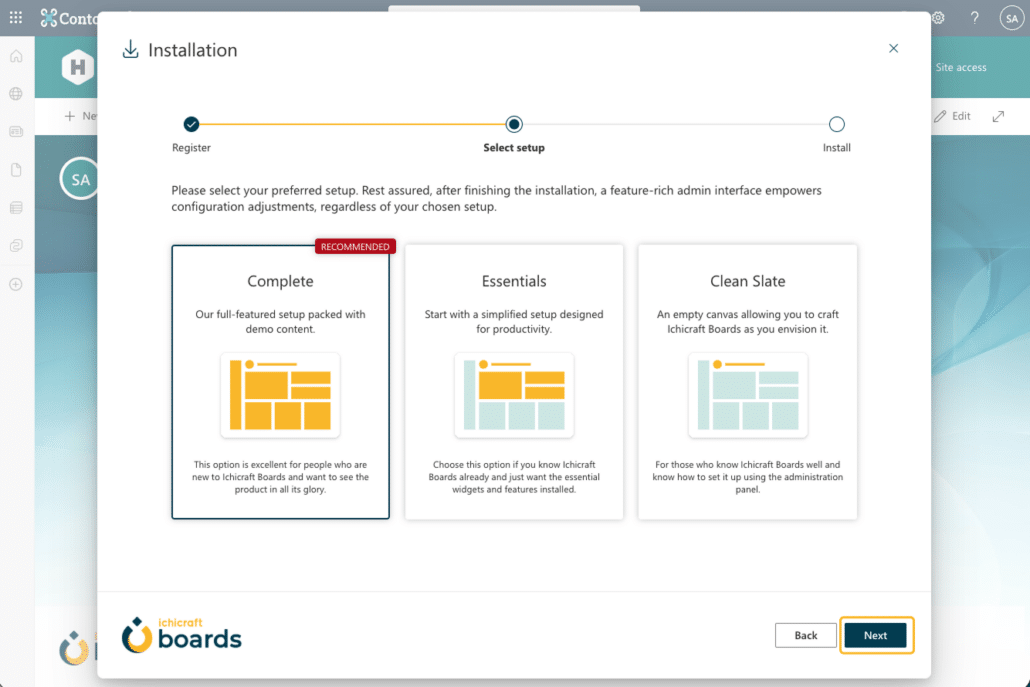
Task: Pick the Clean Slate setup option card
Action: pyautogui.click(x=748, y=382)
